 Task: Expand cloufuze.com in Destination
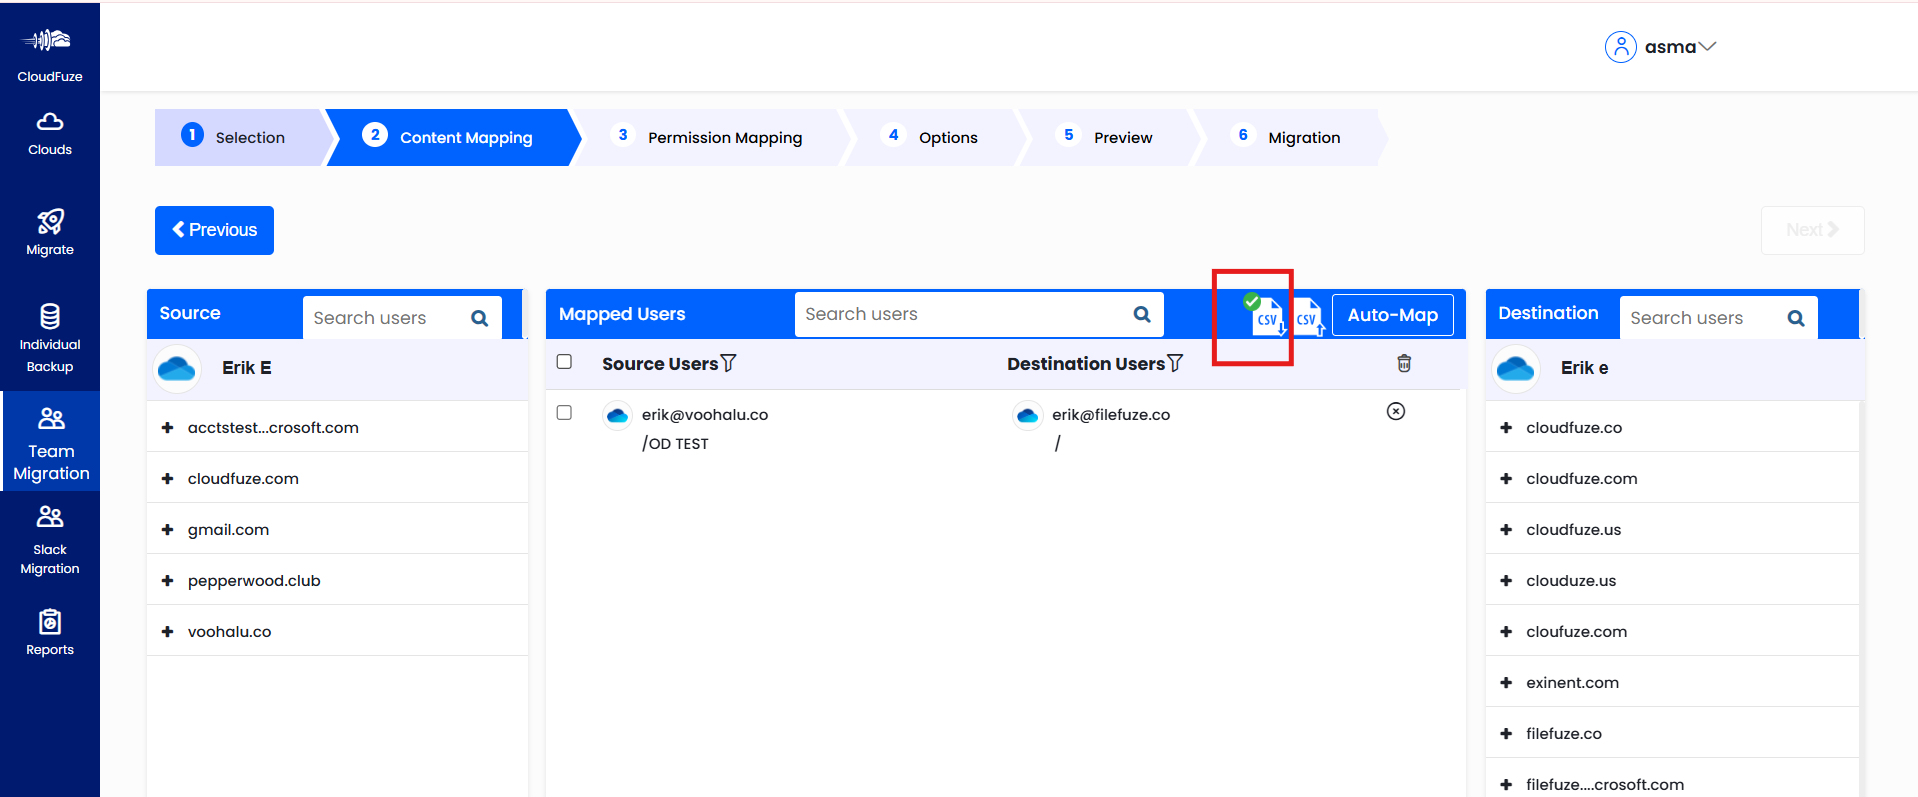click(1506, 632)
